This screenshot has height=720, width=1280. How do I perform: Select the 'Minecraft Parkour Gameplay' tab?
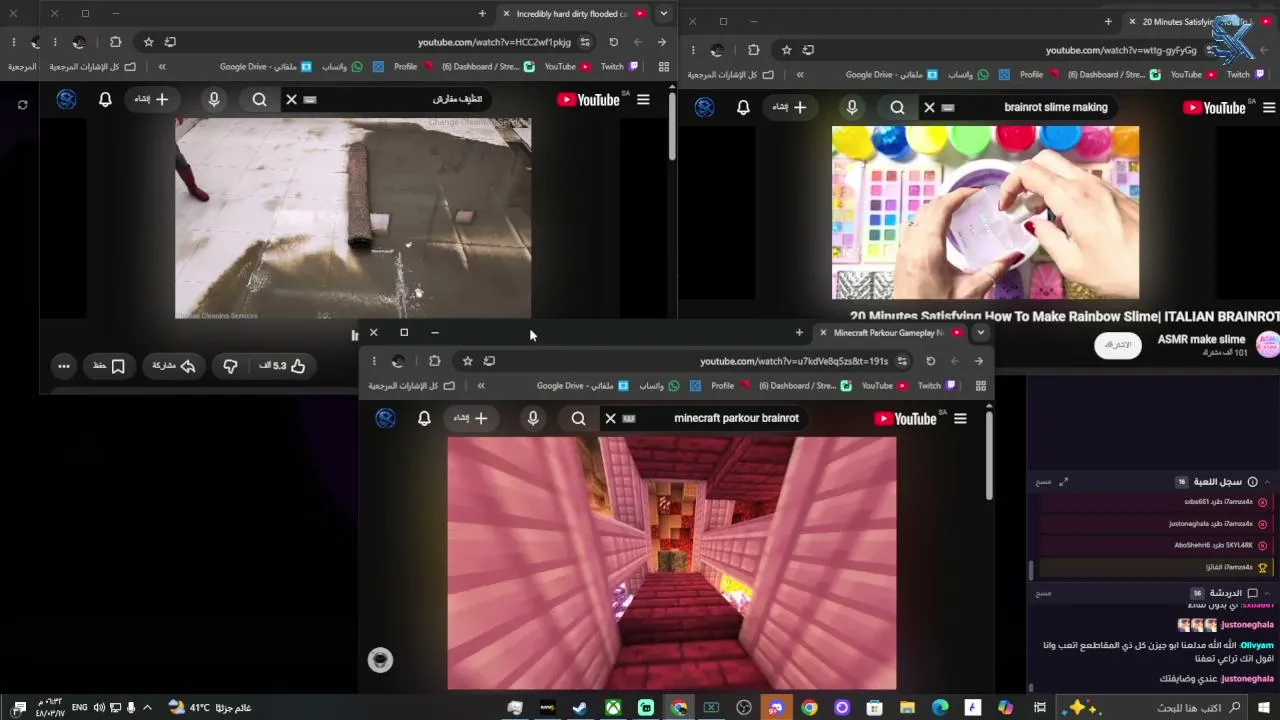(x=892, y=333)
